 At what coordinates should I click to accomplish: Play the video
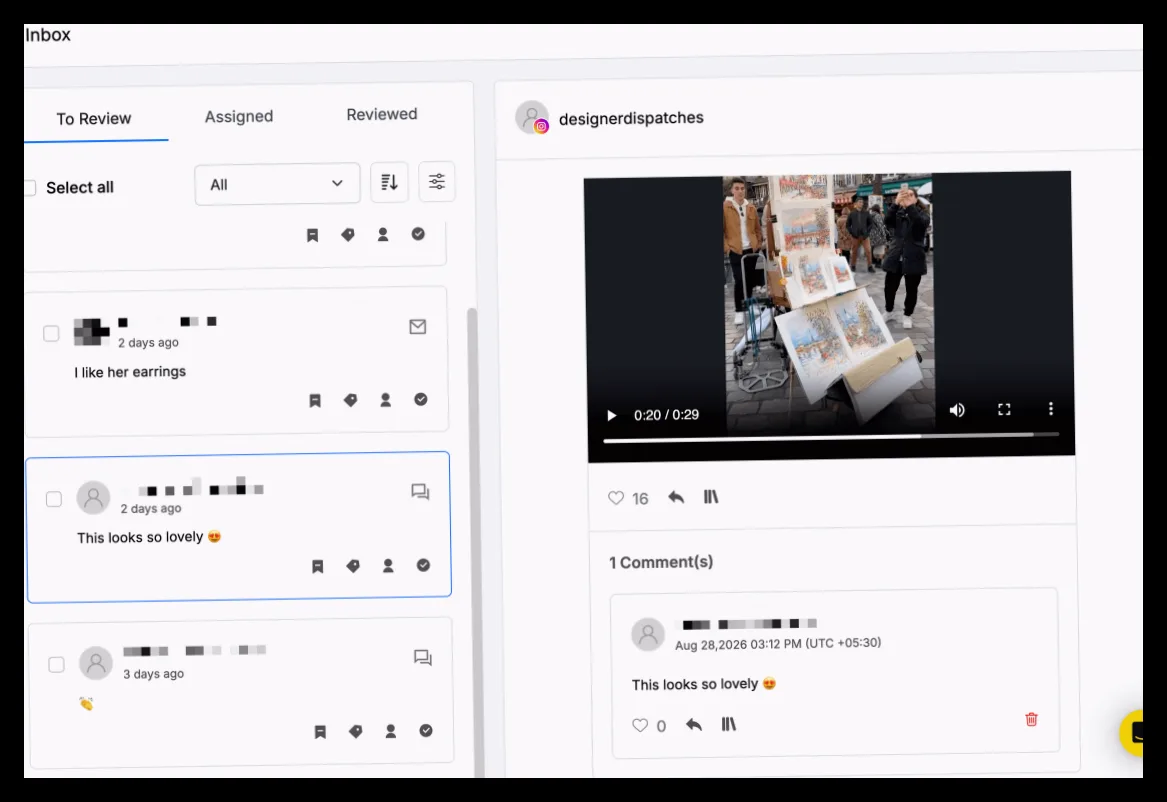[612, 415]
